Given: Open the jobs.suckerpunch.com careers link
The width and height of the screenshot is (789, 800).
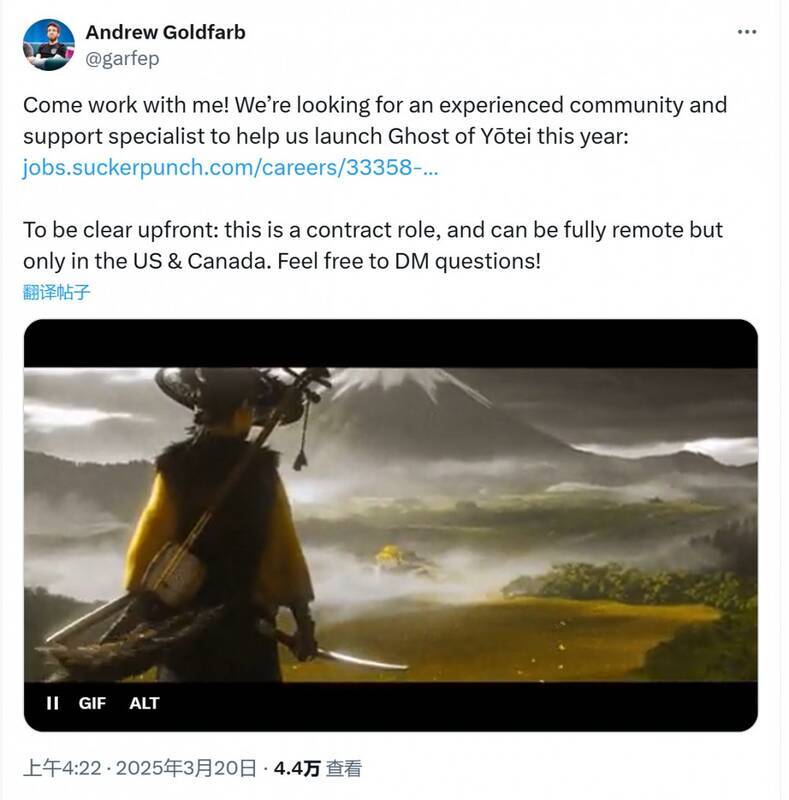Looking at the screenshot, I should 230,167.
